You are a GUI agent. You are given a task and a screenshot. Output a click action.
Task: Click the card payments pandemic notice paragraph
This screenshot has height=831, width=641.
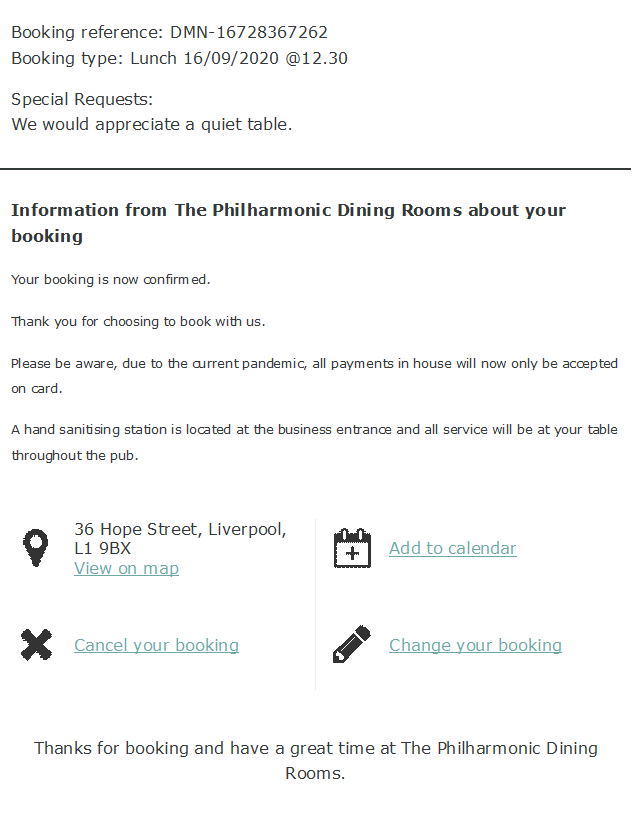[x=314, y=376]
